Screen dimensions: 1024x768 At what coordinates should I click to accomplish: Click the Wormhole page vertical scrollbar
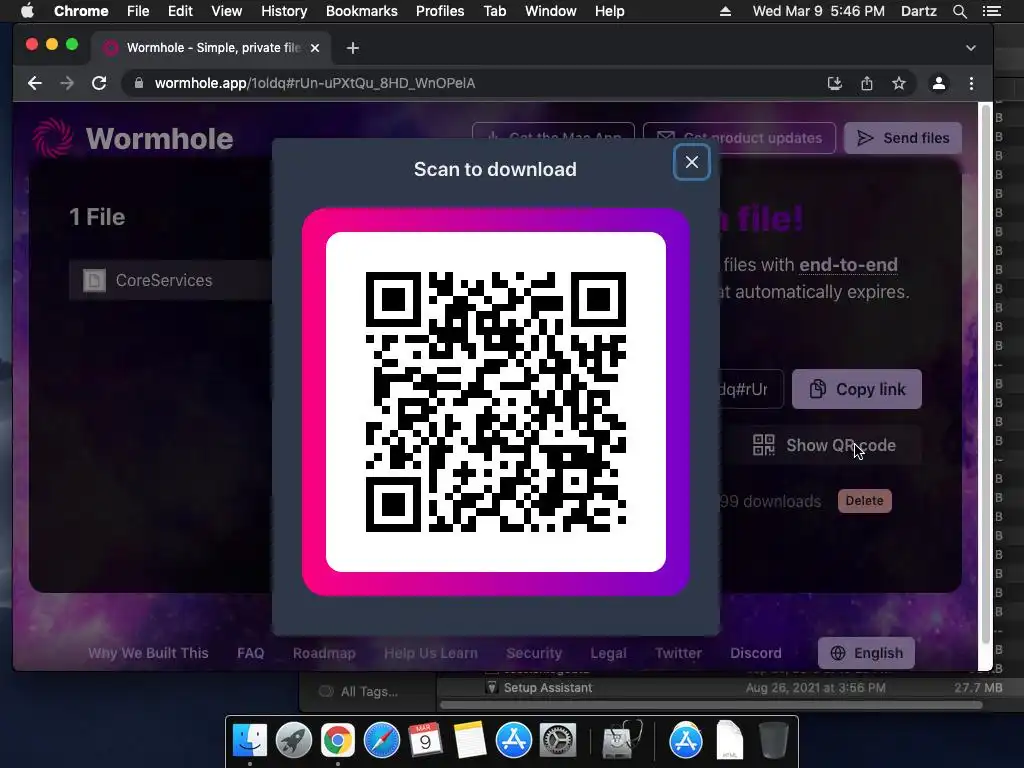click(x=985, y=372)
